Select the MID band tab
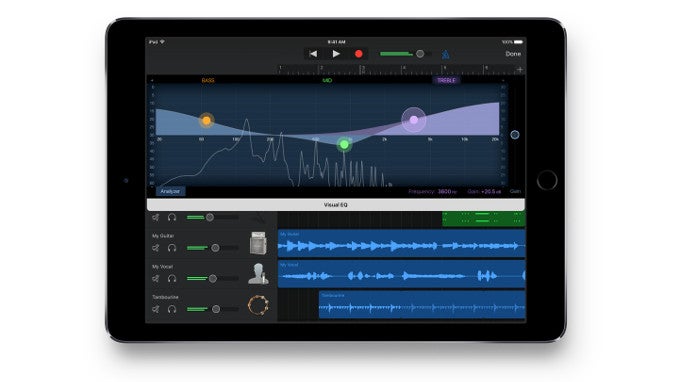Image resolution: width=680 pixels, height=382 pixels. point(327,81)
